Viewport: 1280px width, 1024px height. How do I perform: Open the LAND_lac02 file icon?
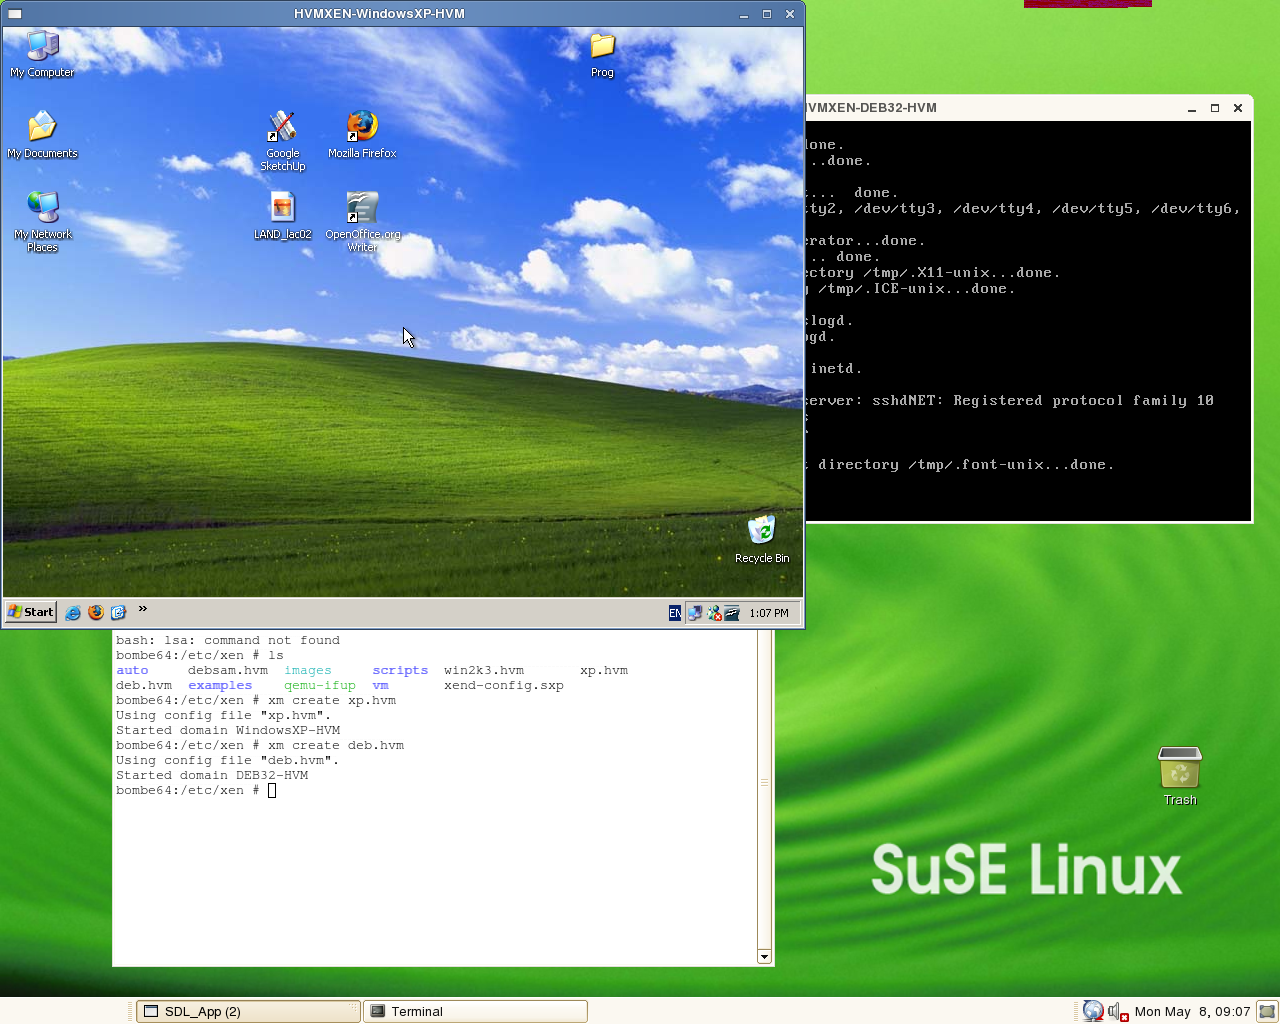282,208
